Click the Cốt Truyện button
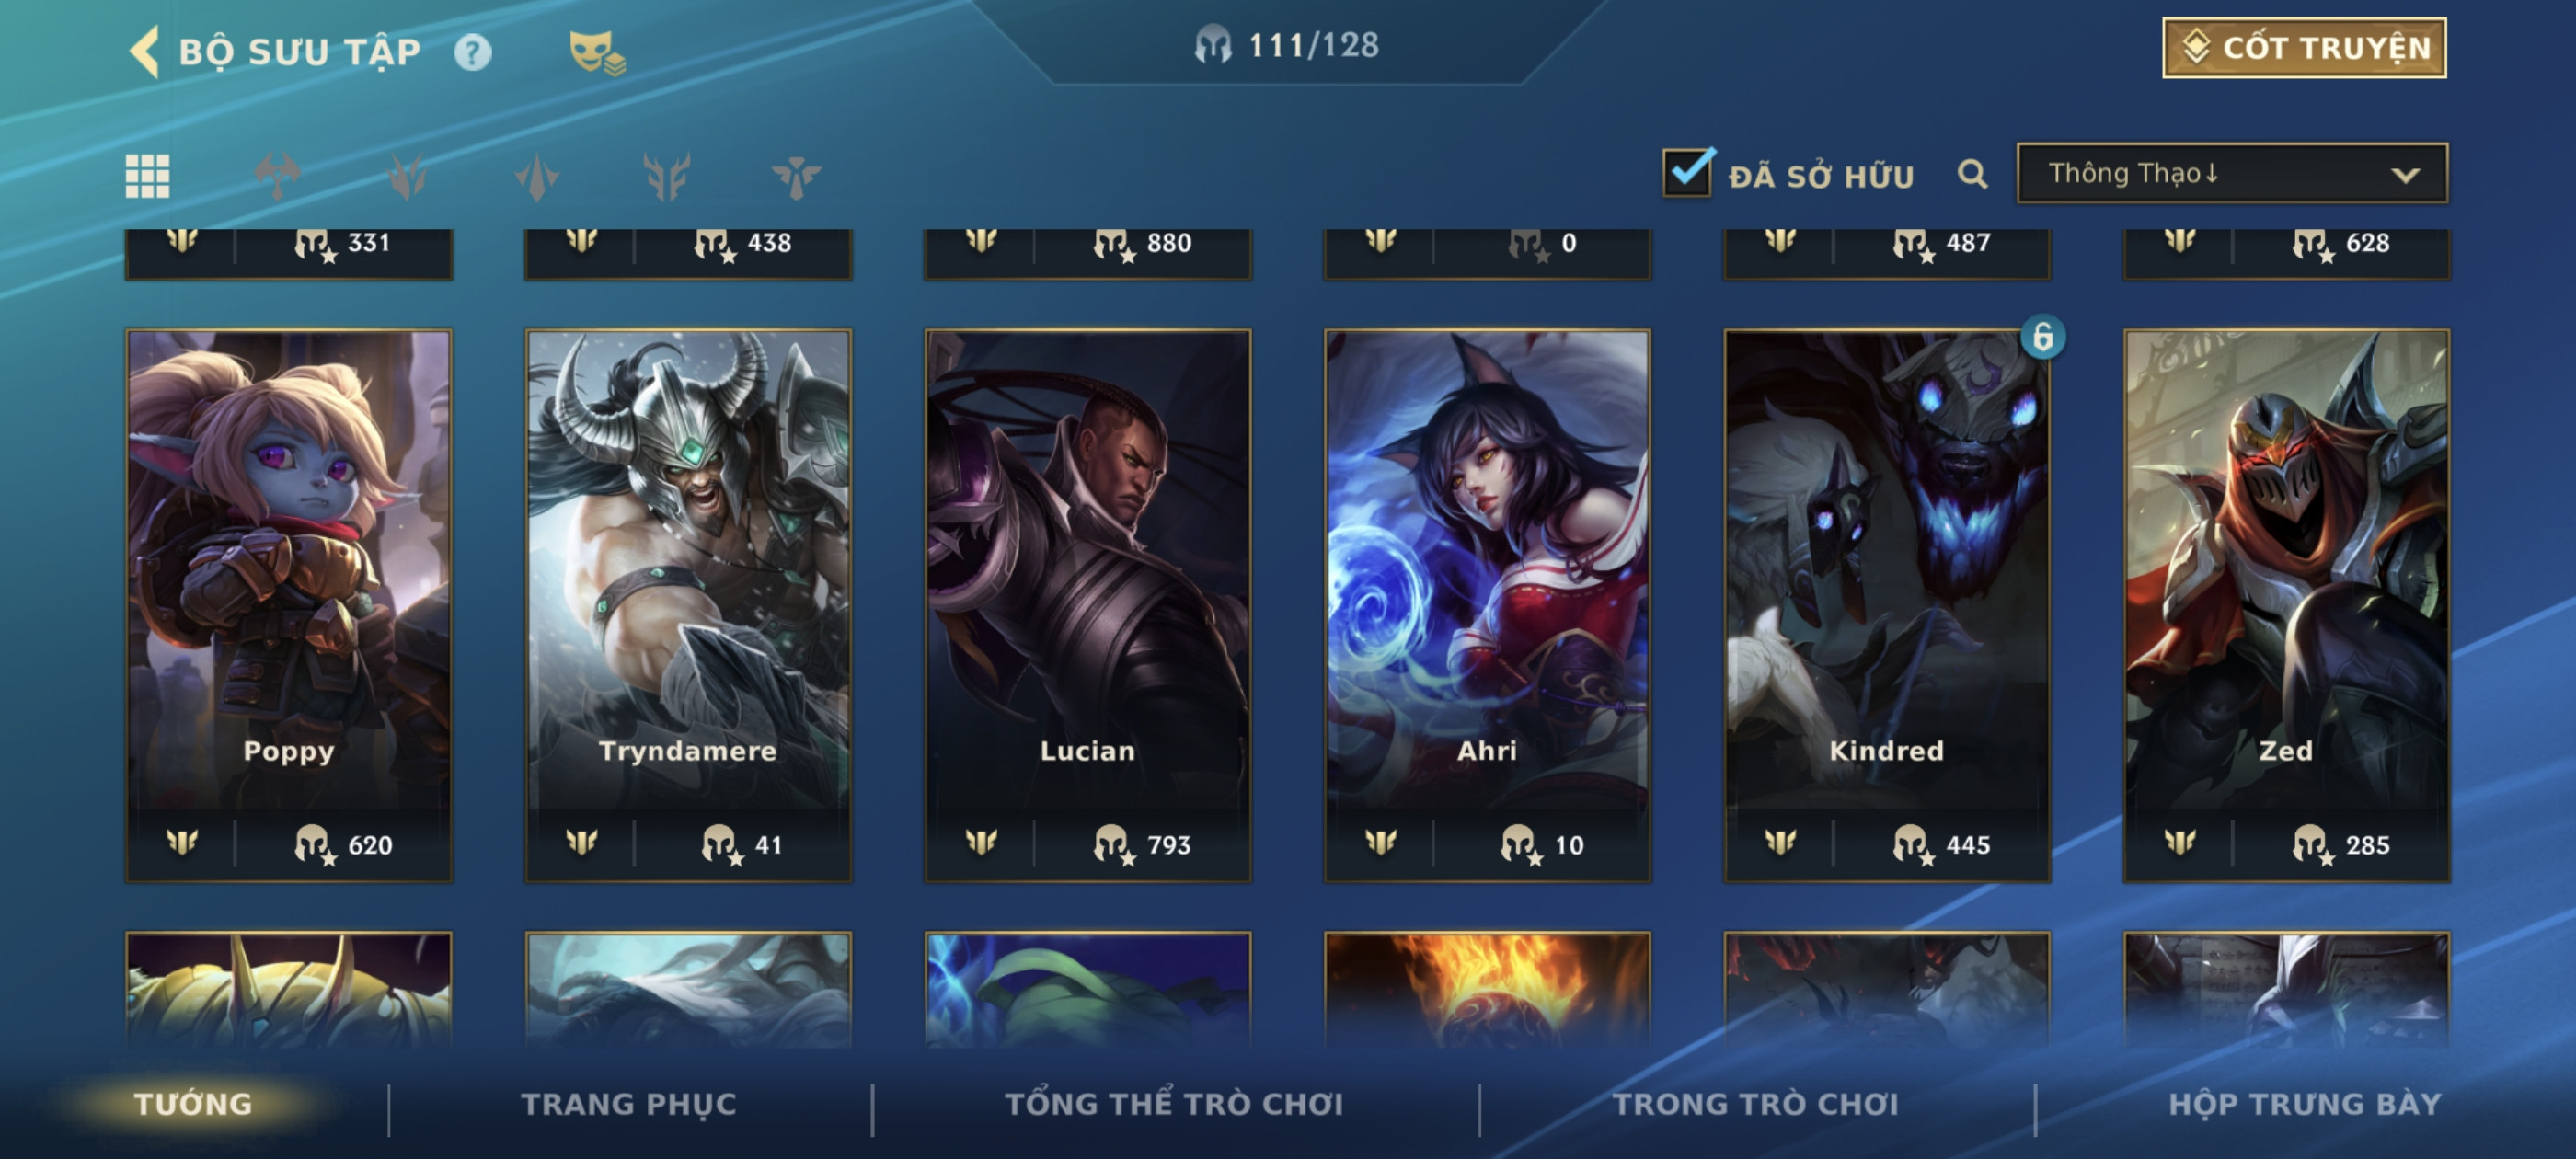Viewport: 2576px width, 1159px height. click(x=2304, y=47)
